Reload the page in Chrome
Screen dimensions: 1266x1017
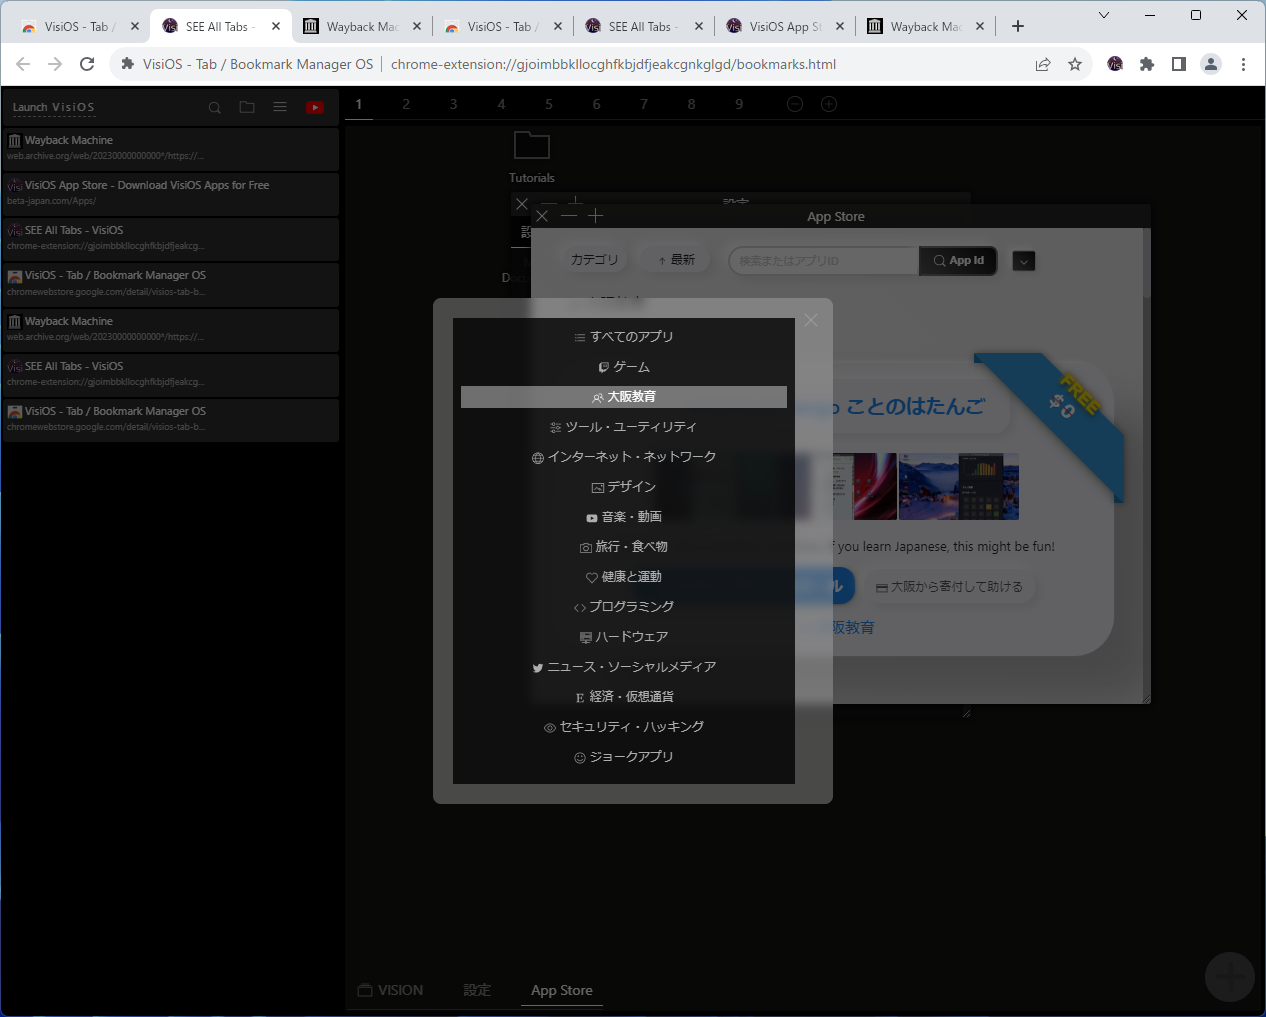[x=87, y=64]
